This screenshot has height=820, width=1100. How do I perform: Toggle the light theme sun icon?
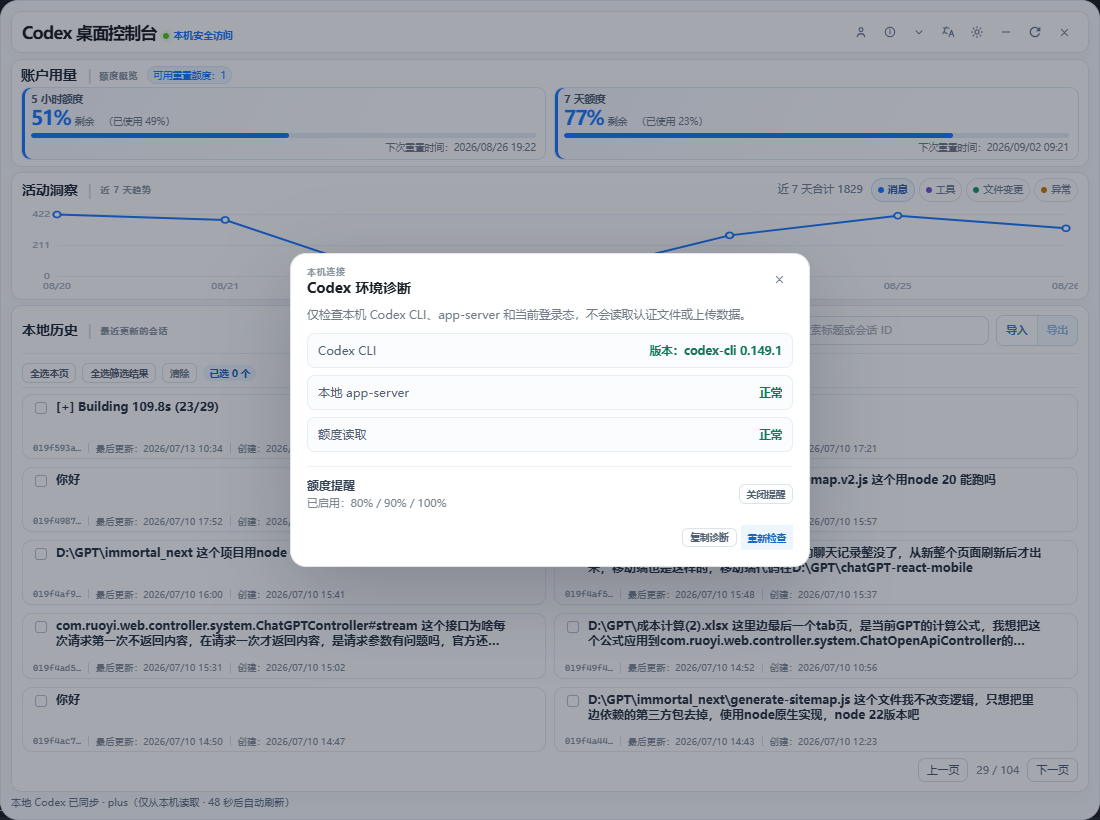point(977,32)
